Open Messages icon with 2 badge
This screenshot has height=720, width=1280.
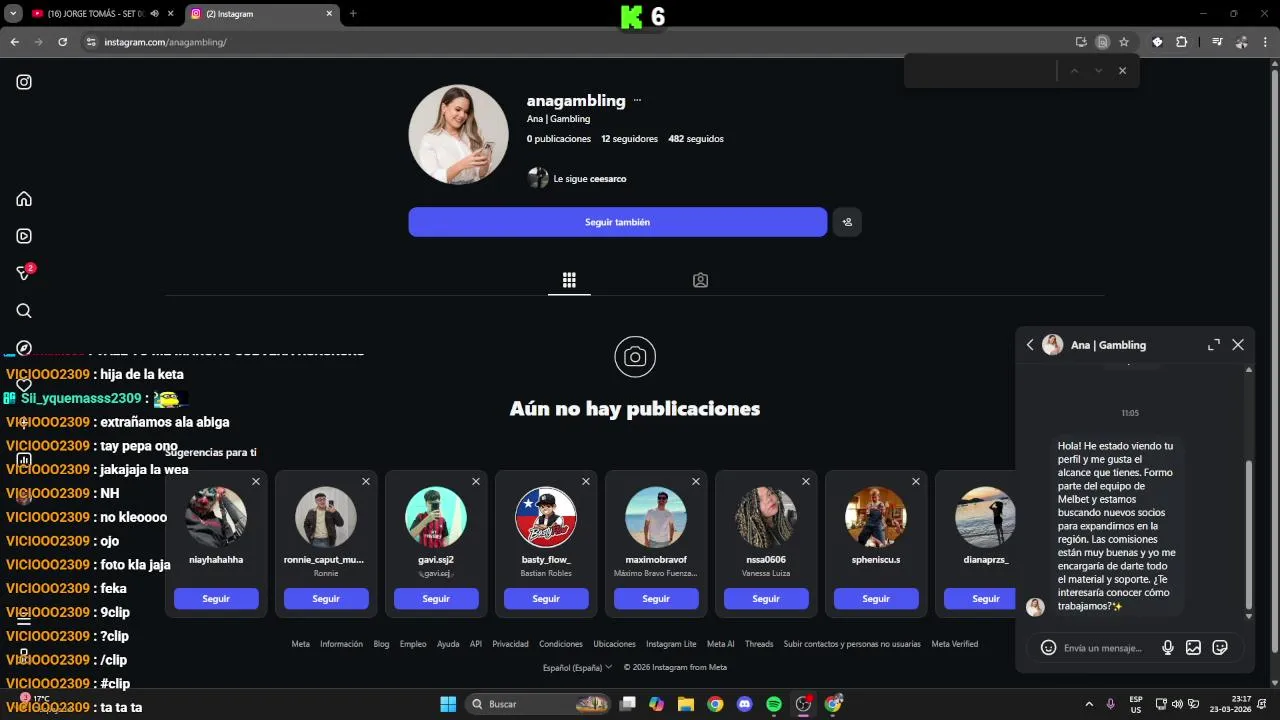25,272
